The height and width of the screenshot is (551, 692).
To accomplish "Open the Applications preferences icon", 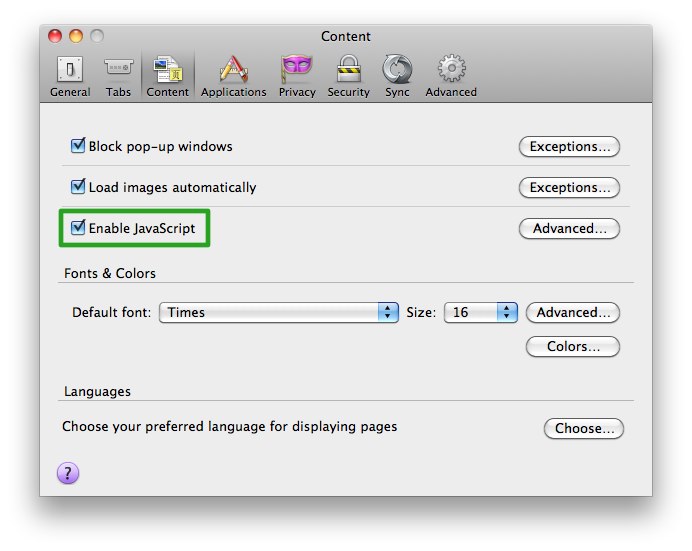I will [233, 69].
